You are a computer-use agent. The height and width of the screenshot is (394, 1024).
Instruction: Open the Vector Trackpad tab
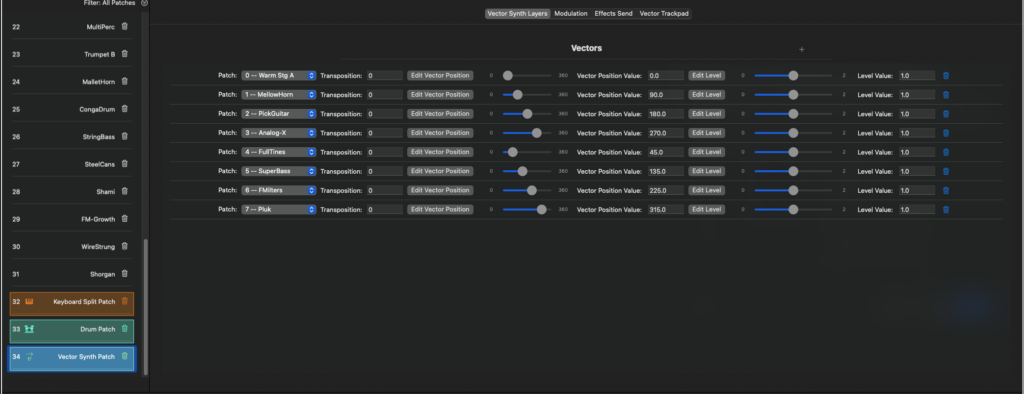tap(664, 14)
